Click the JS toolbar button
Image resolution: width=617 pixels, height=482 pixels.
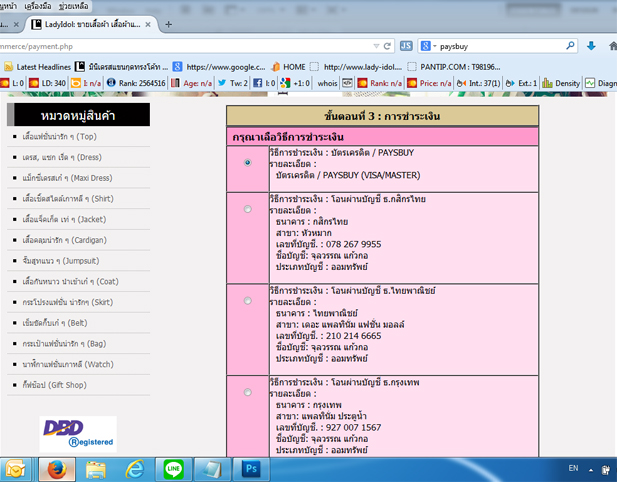coord(406,46)
